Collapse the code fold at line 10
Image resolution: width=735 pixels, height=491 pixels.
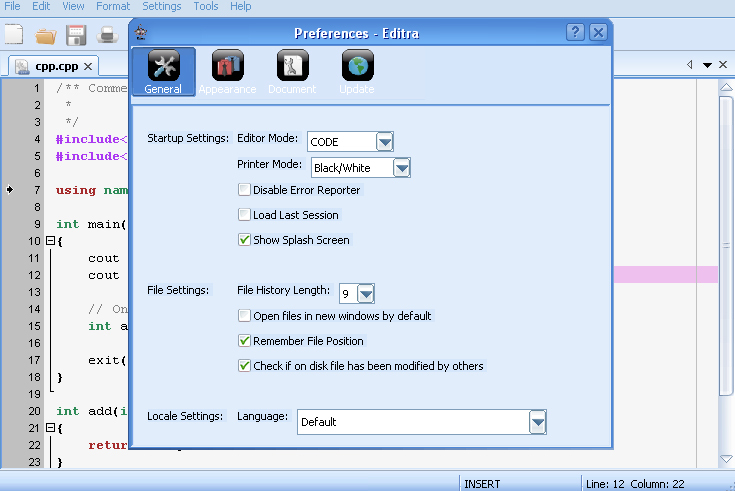(x=51, y=241)
